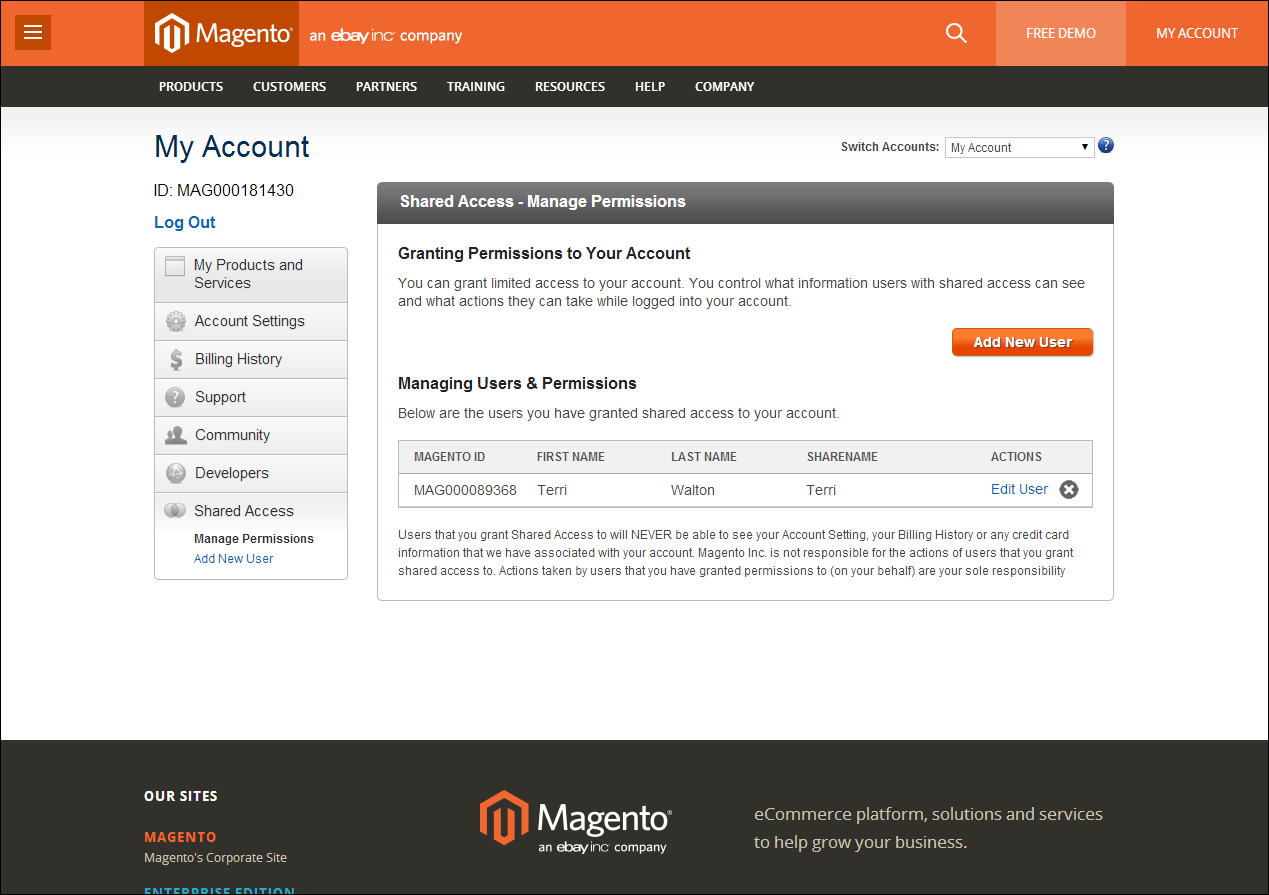The image size is (1269, 895).
Task: Click MY ACCOUNT in the header
Action: click(x=1197, y=33)
